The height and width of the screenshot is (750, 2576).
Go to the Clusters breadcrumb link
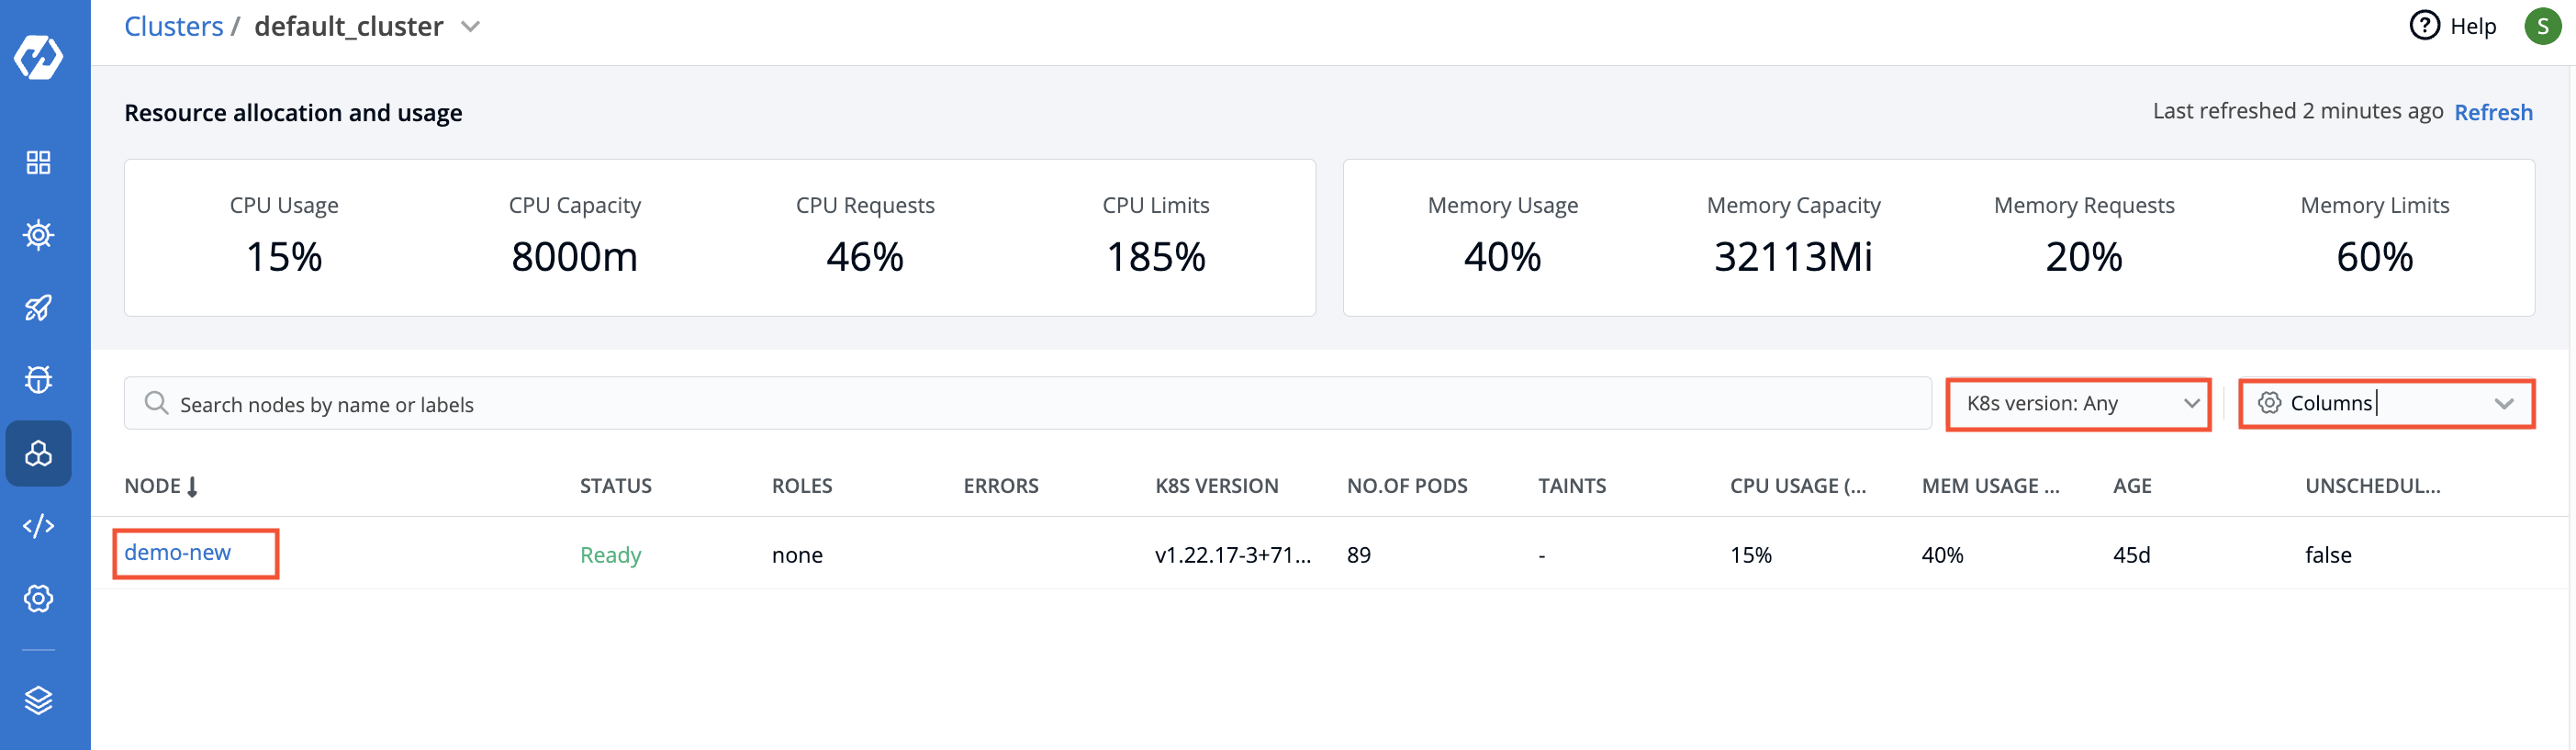(174, 27)
